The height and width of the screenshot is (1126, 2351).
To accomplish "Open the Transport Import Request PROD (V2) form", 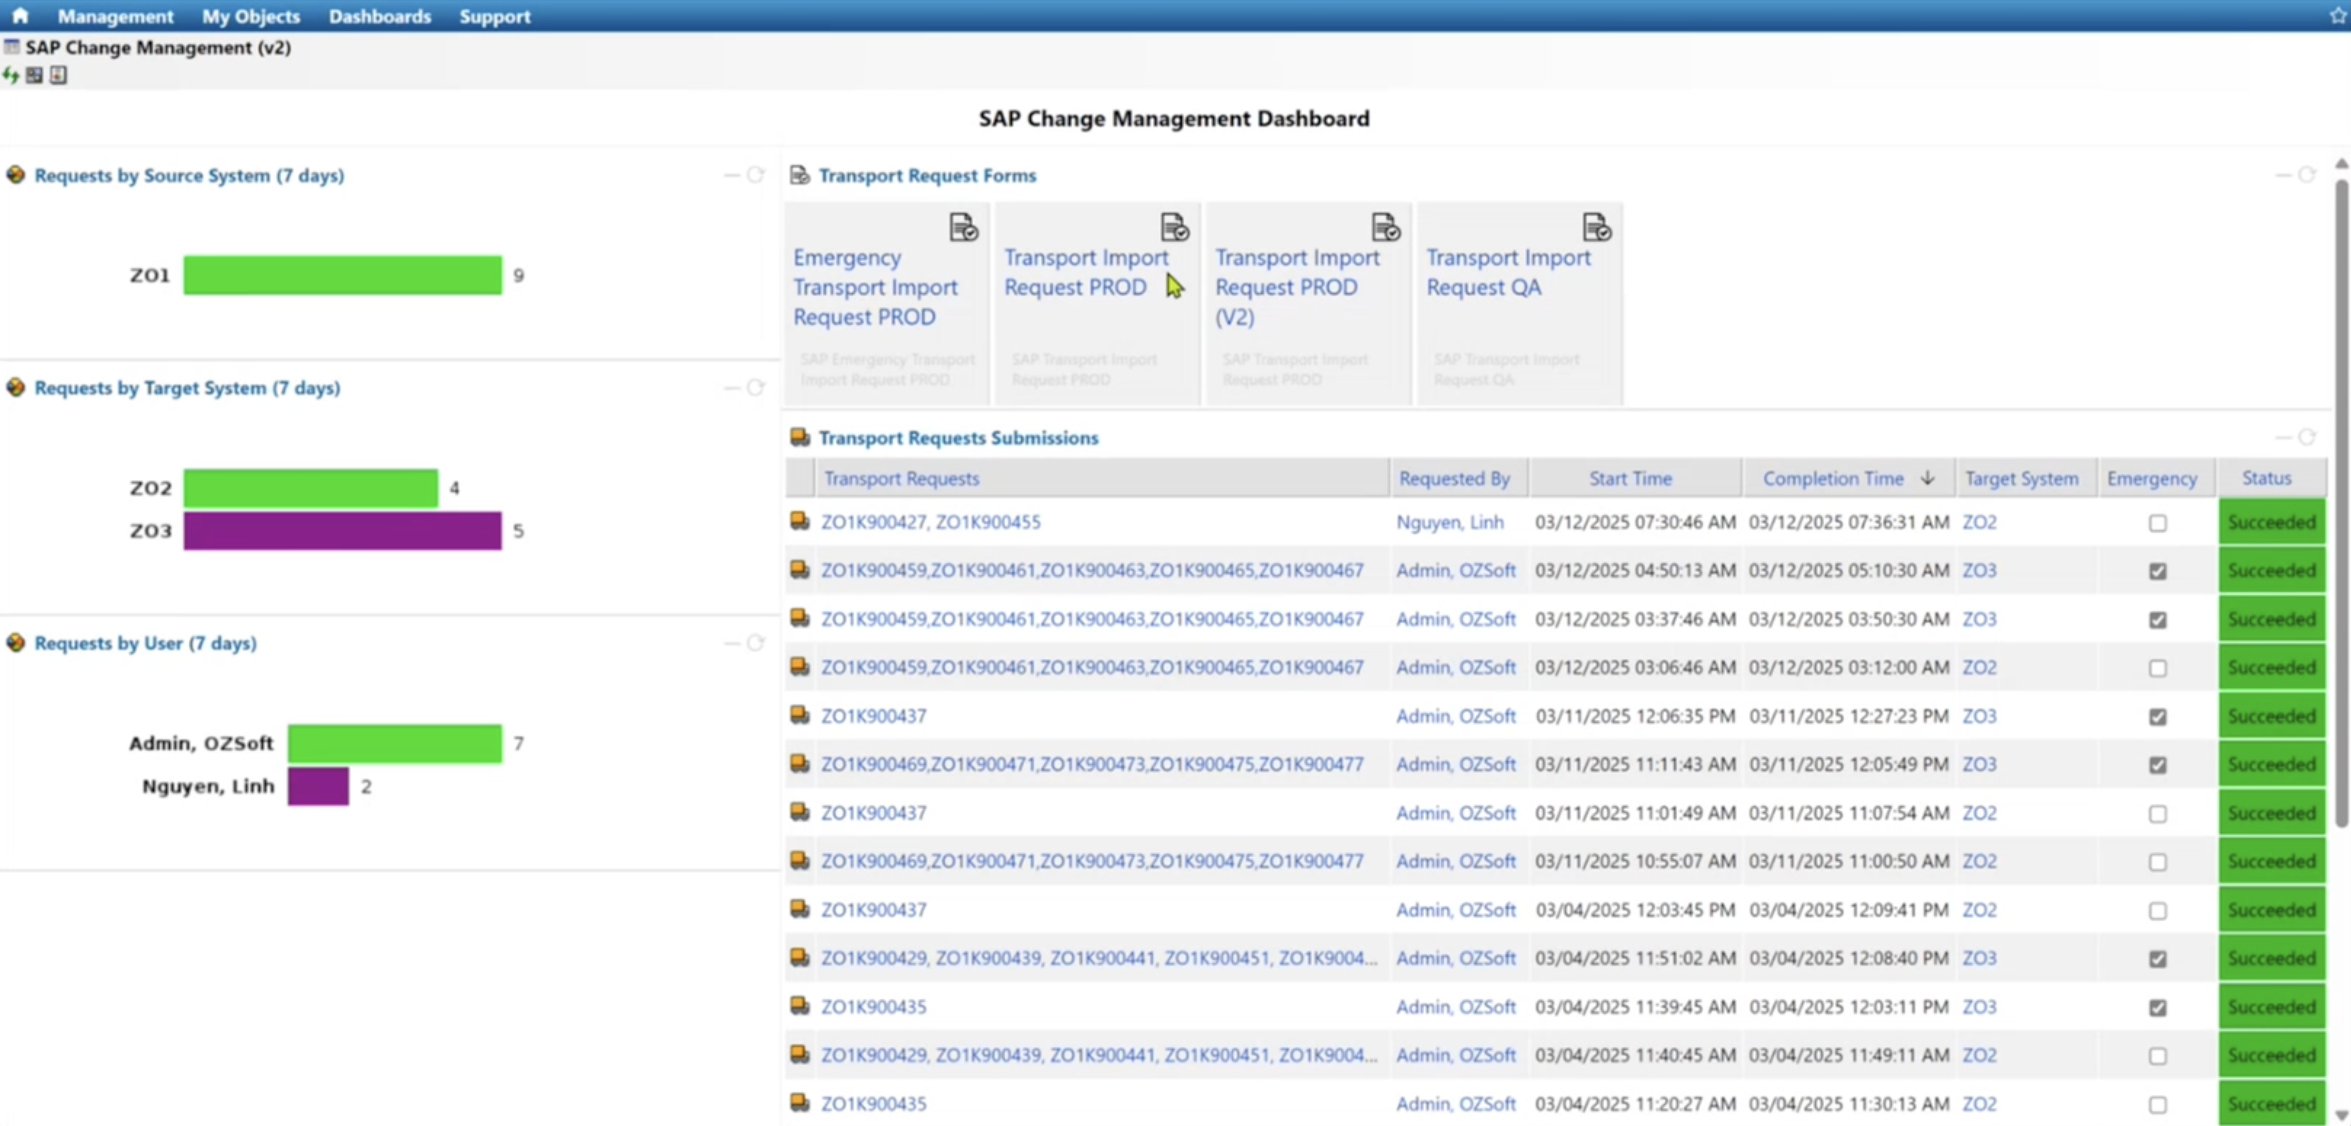I will point(1297,287).
